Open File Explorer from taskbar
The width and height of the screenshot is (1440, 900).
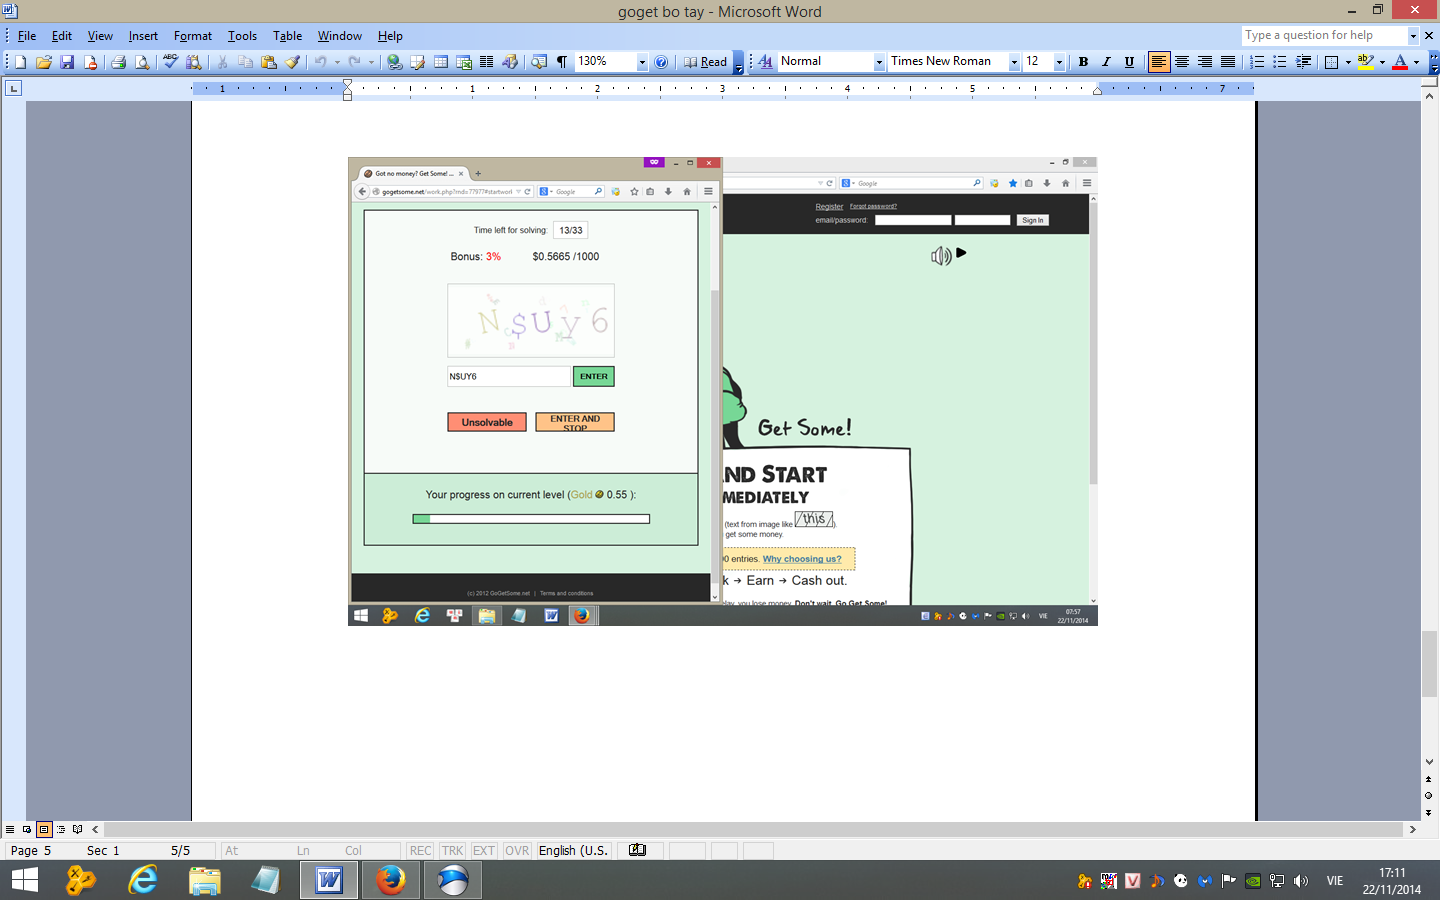point(205,880)
